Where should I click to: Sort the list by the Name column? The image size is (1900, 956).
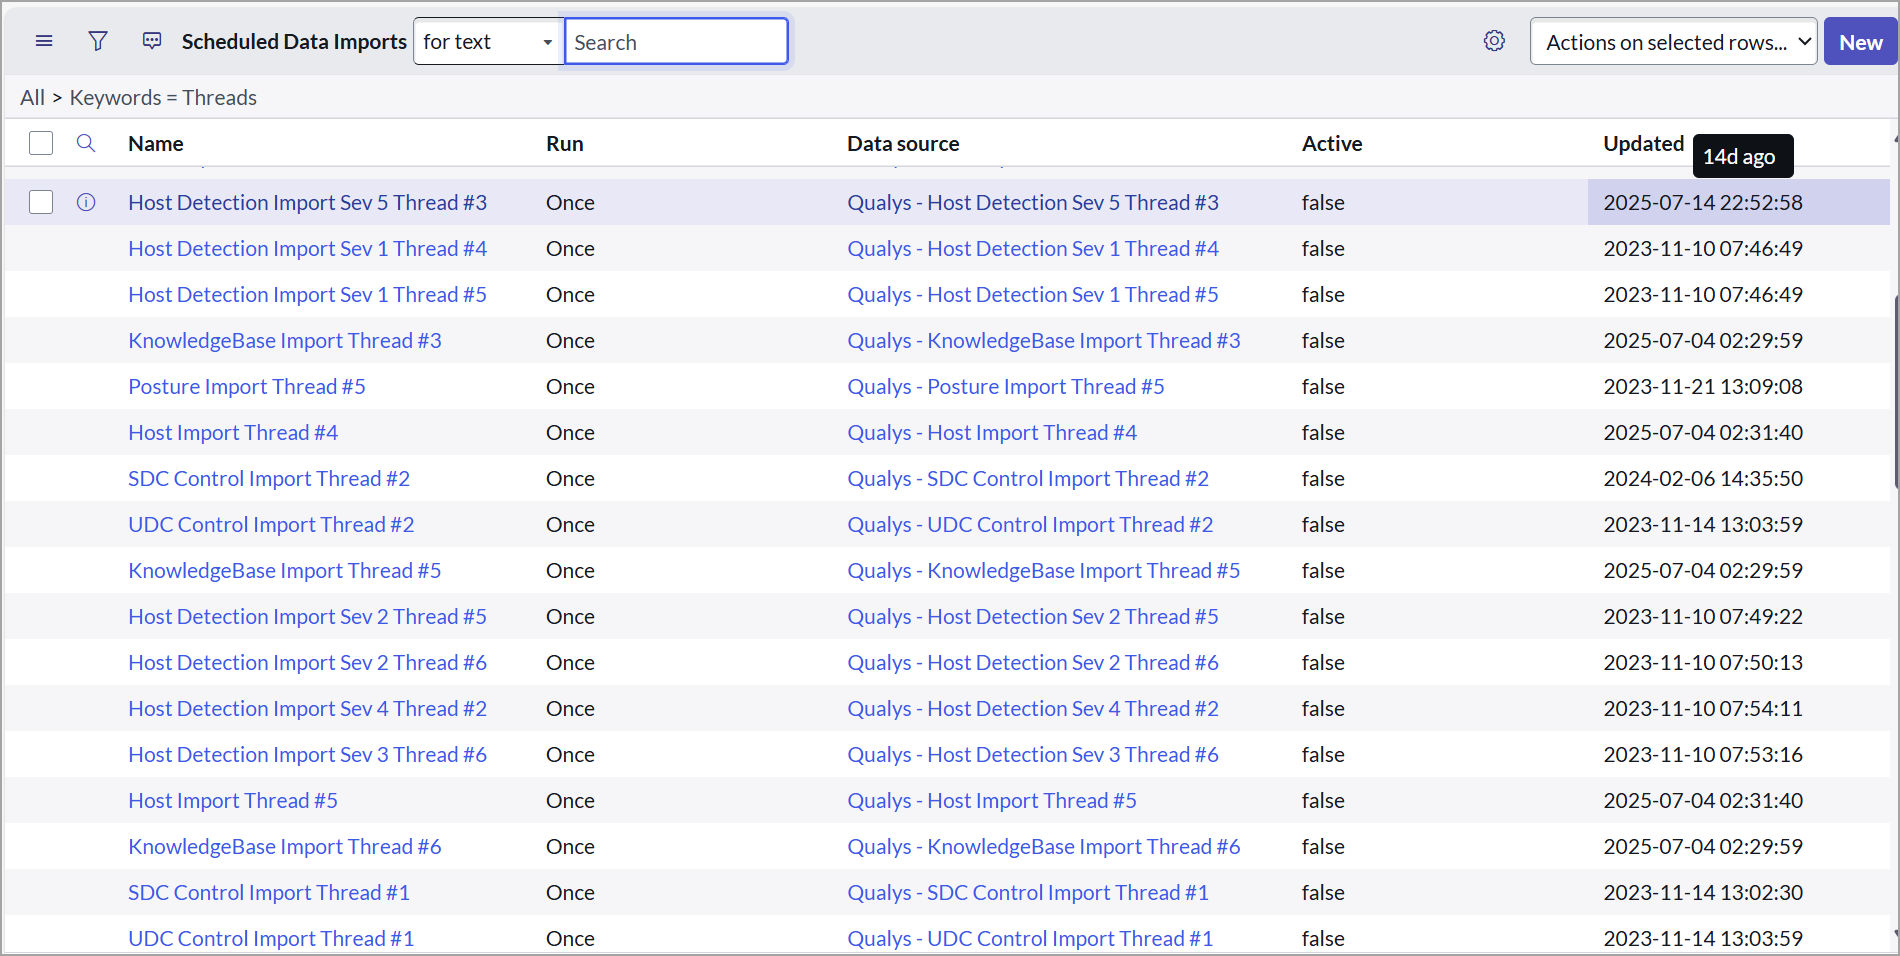coord(156,143)
